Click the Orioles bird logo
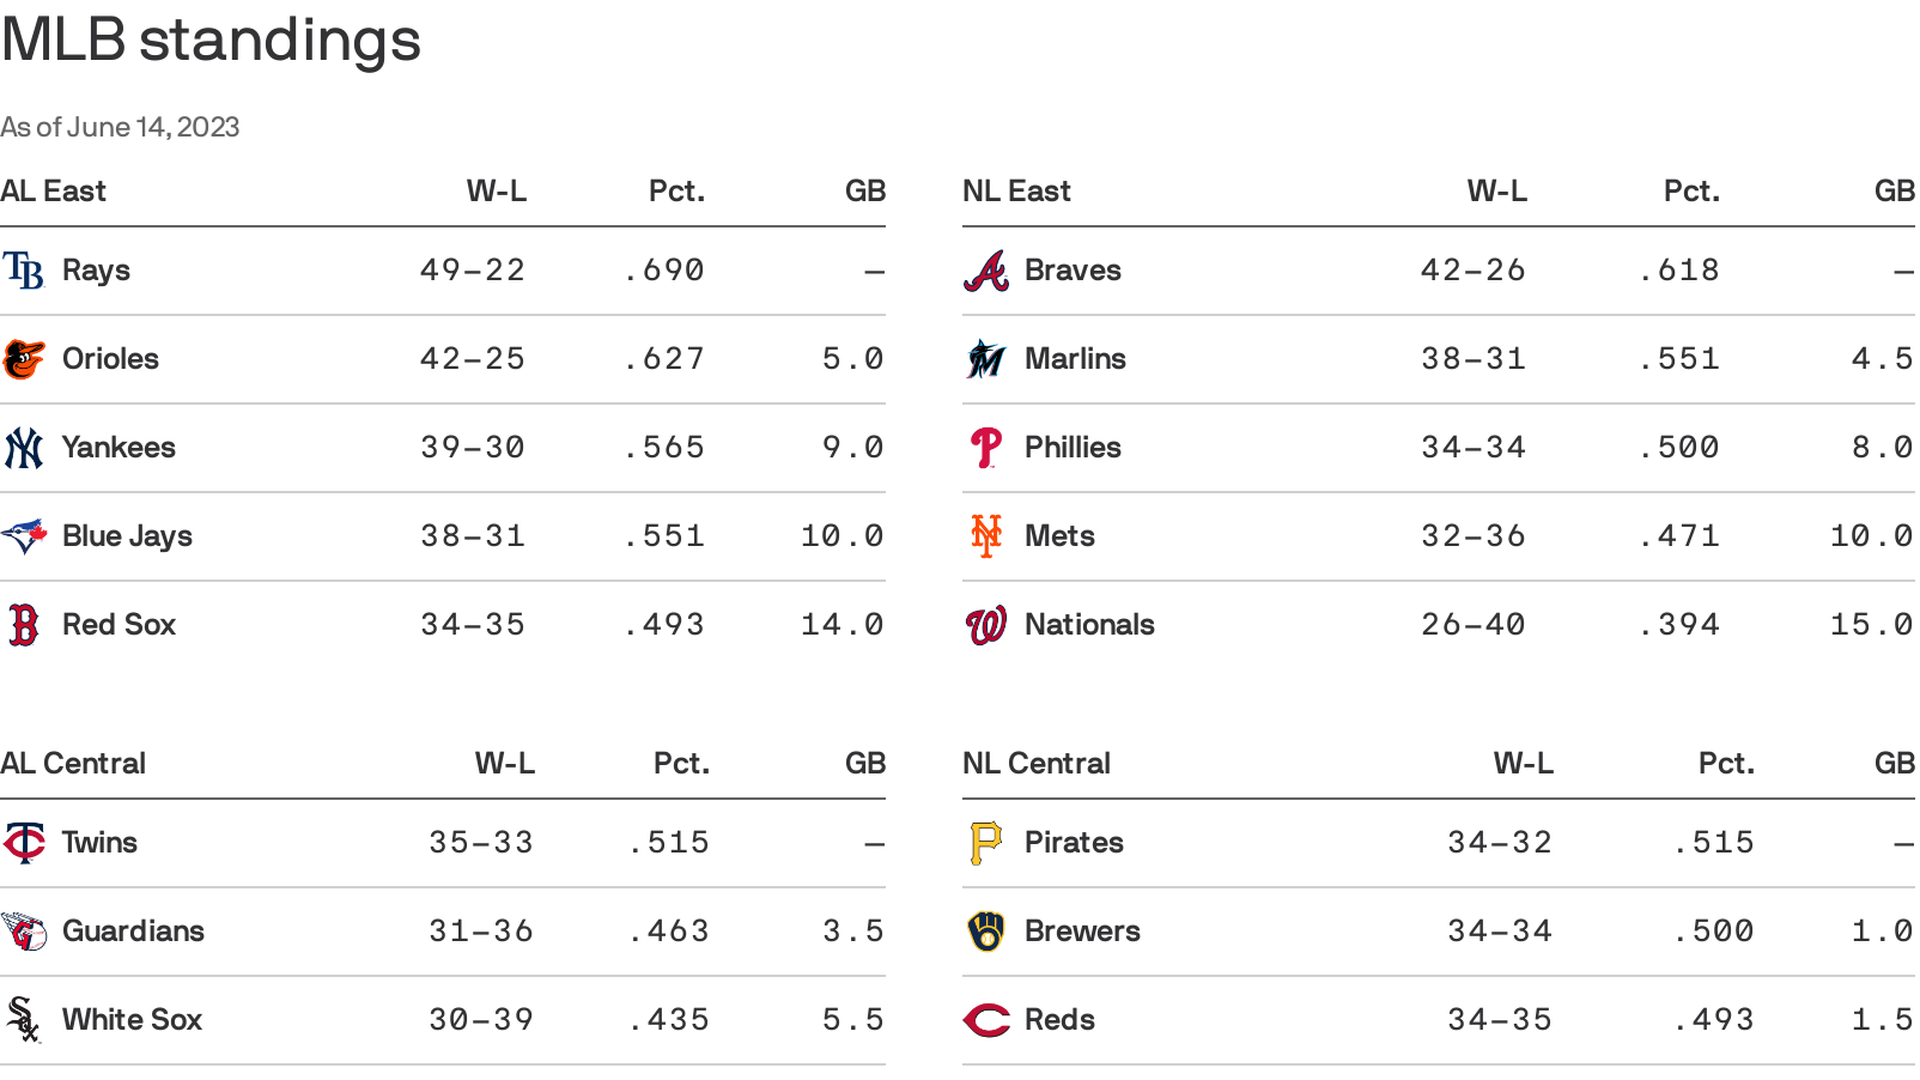 pyautogui.click(x=24, y=359)
